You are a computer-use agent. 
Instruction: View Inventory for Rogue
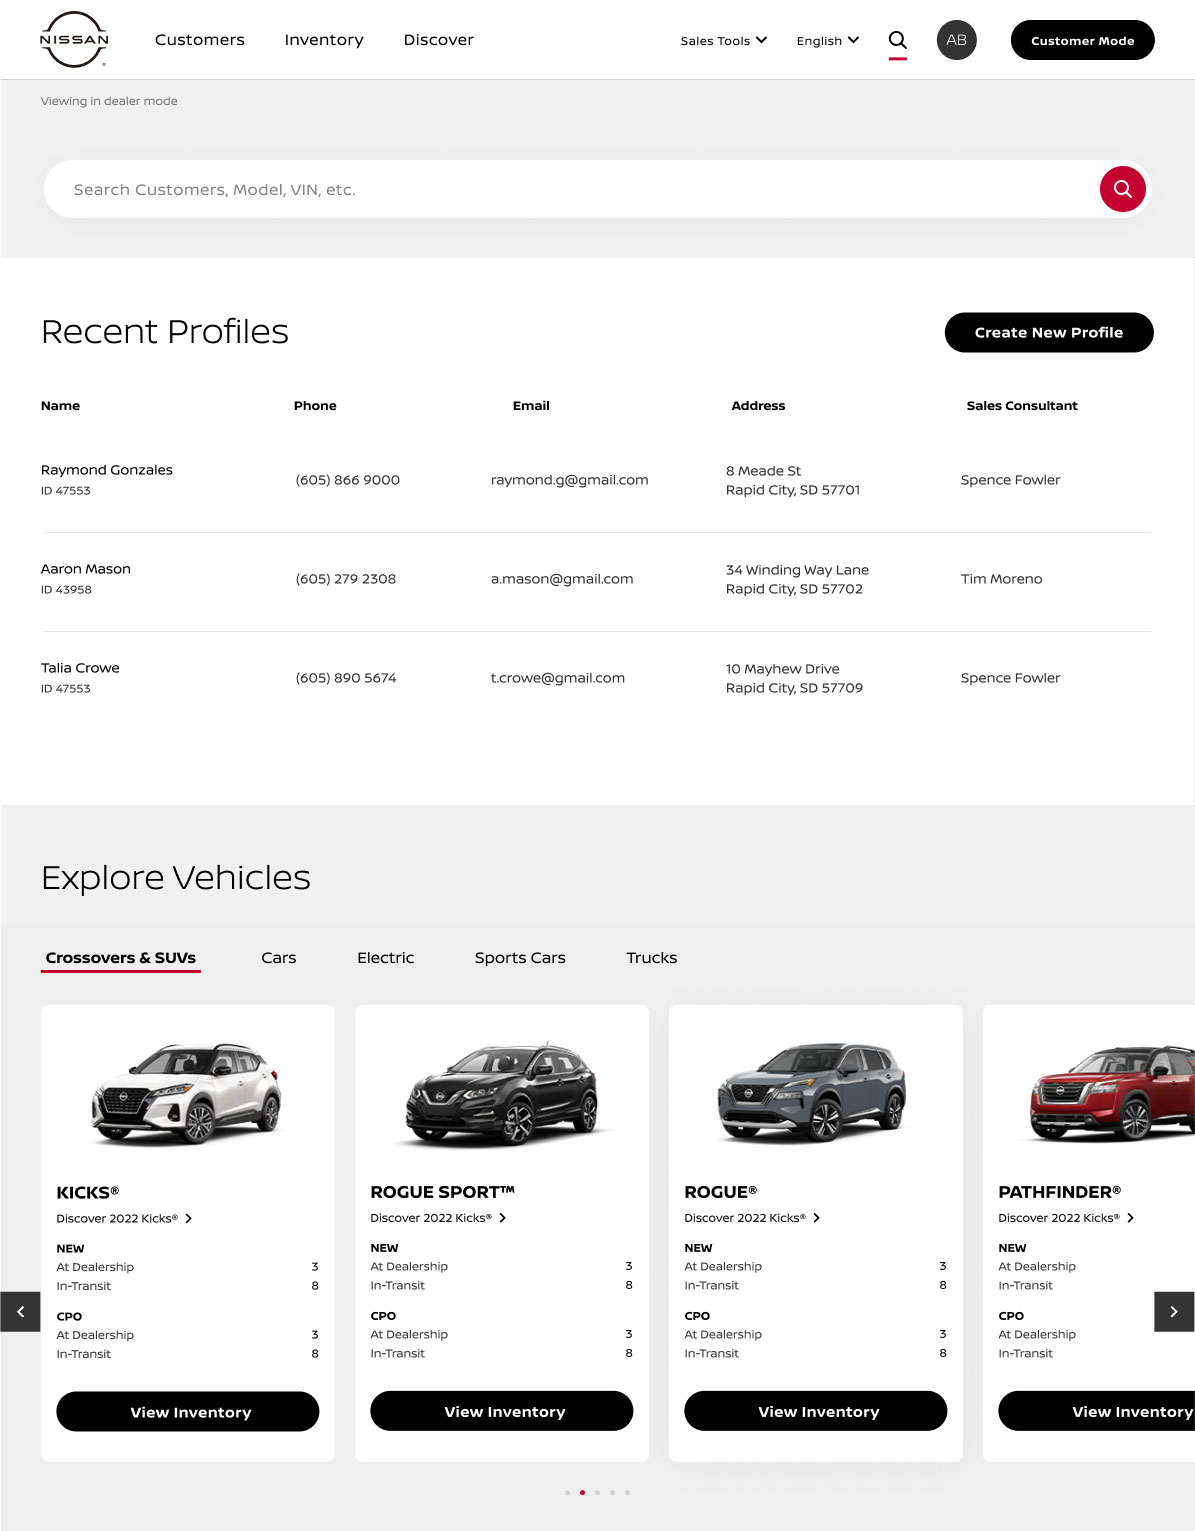coord(816,1410)
